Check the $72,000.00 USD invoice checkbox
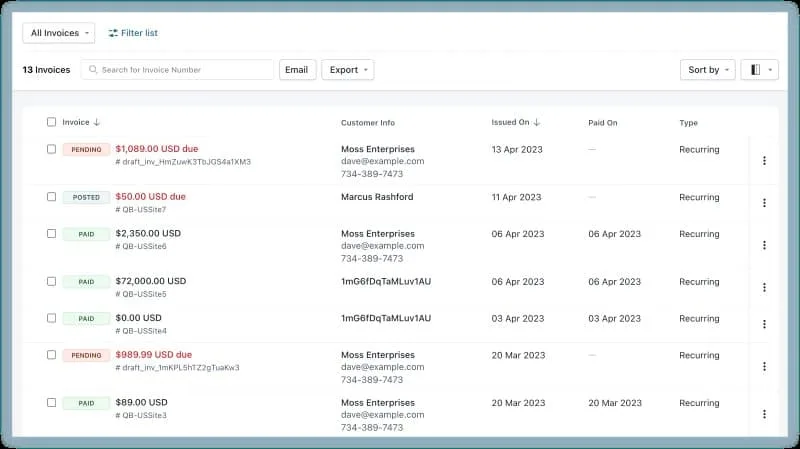 click(51, 281)
